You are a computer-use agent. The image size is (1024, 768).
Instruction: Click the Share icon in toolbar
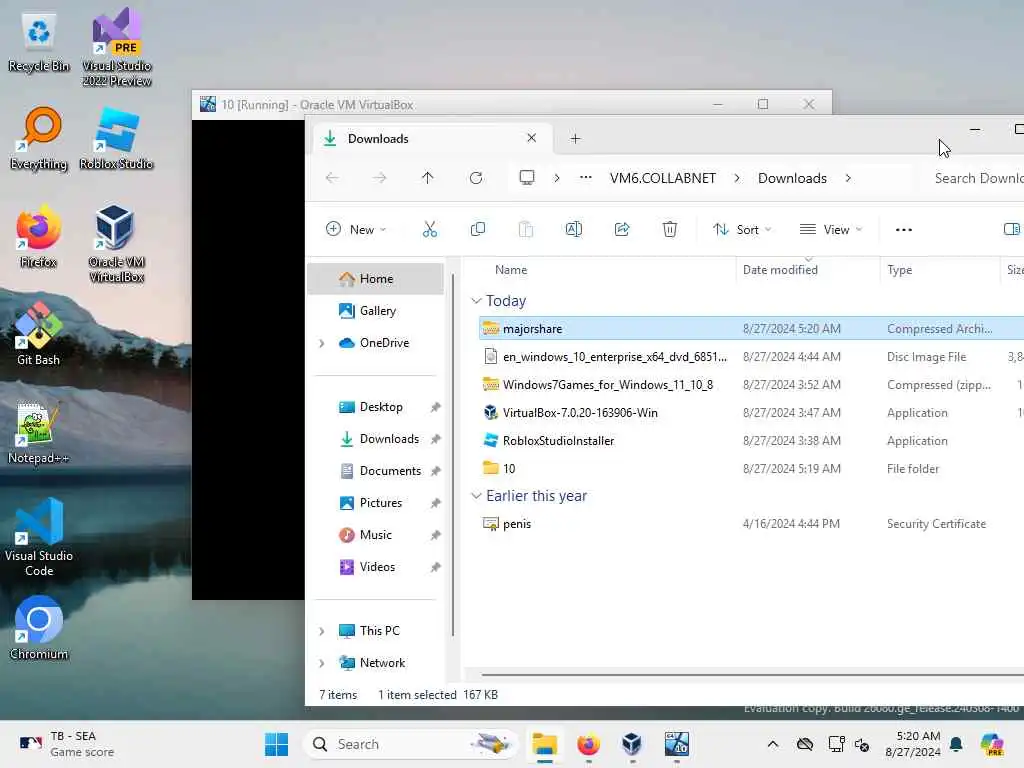tap(622, 229)
